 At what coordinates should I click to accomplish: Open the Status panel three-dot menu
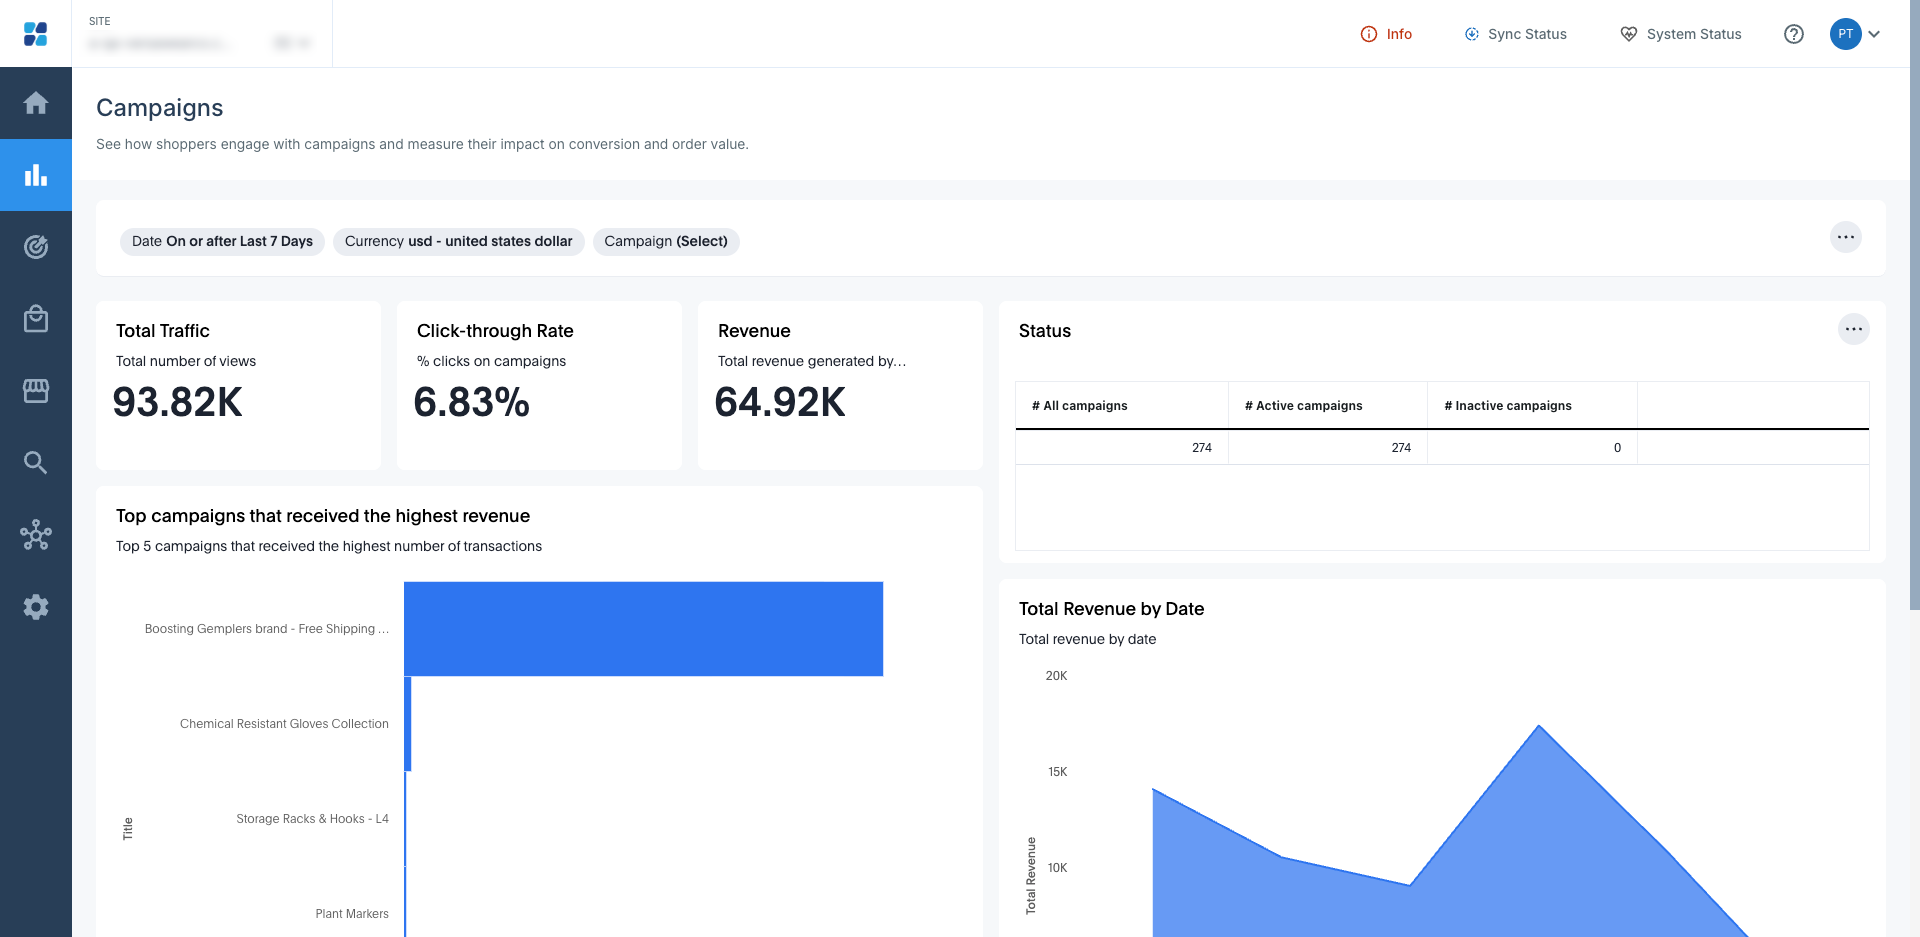pyautogui.click(x=1853, y=329)
